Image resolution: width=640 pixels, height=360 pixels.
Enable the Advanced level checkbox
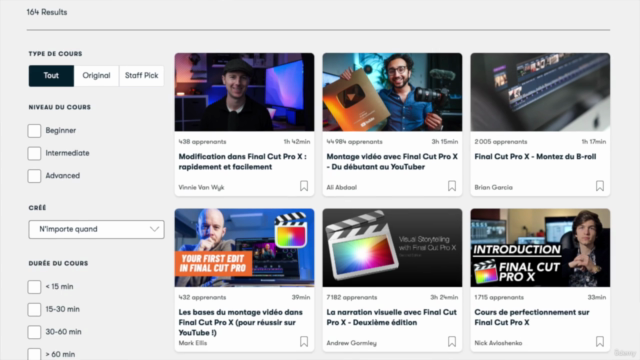(x=34, y=176)
